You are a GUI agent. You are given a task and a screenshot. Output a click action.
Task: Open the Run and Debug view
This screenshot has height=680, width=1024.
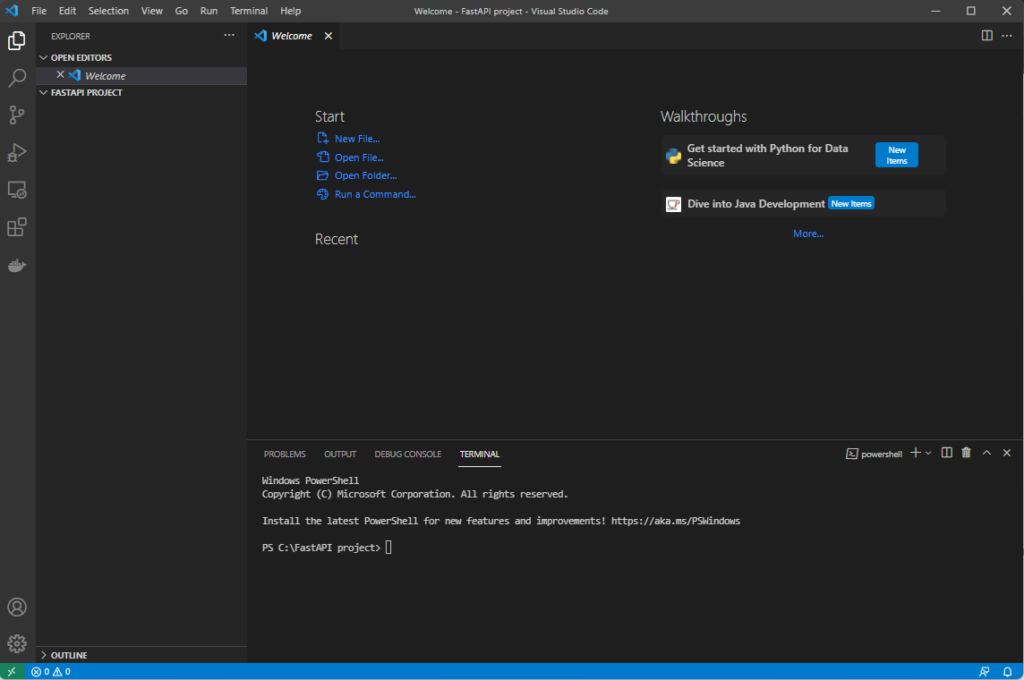[x=17, y=152]
